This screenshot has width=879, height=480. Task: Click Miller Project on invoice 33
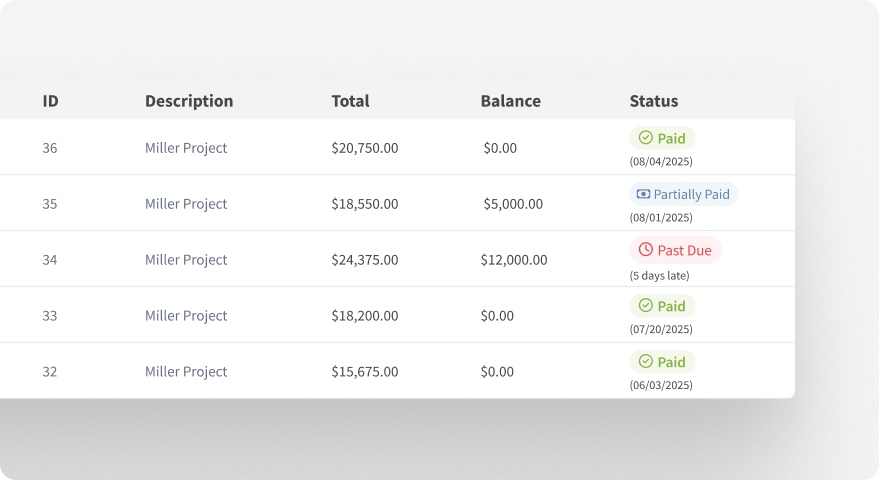tap(186, 316)
